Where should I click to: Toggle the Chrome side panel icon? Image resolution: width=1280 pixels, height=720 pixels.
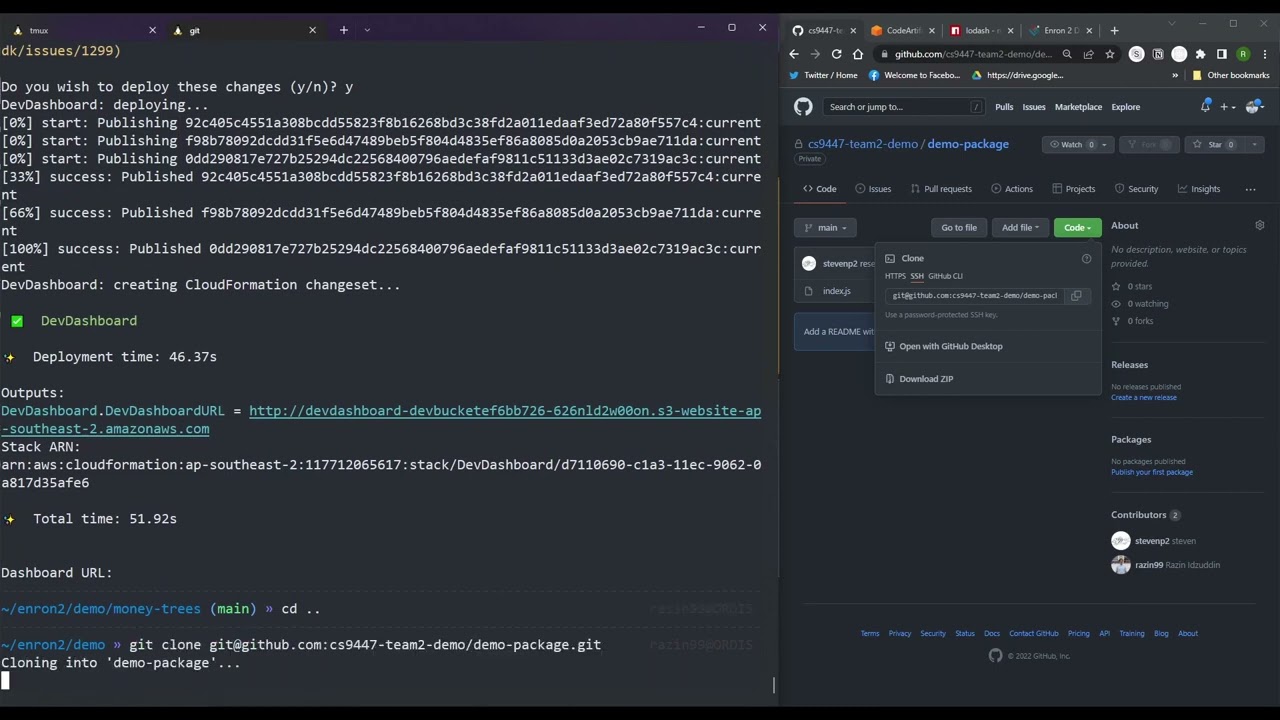pyautogui.click(x=1221, y=54)
